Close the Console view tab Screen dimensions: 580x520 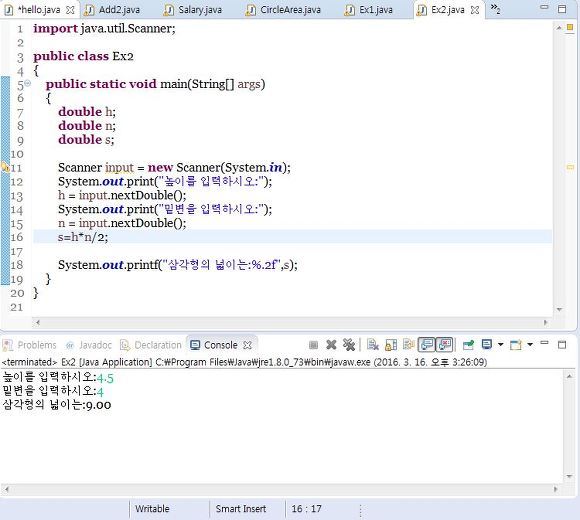247,345
